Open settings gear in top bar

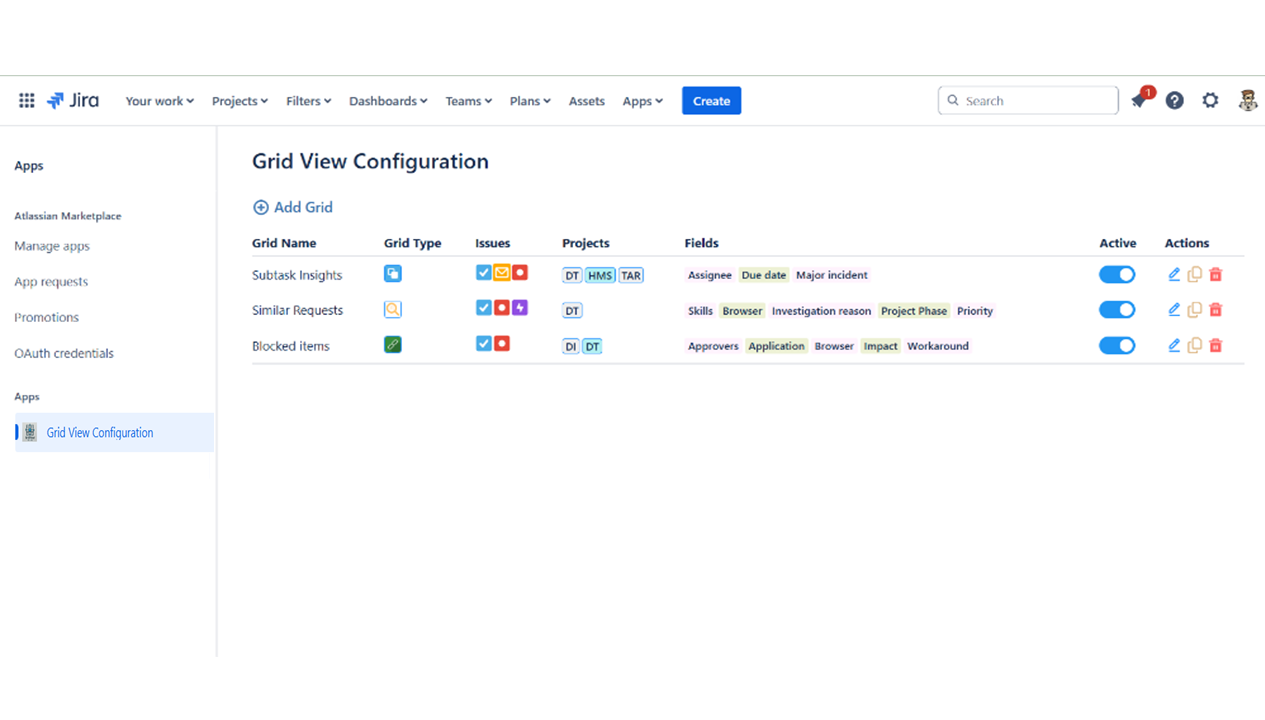click(x=1210, y=101)
